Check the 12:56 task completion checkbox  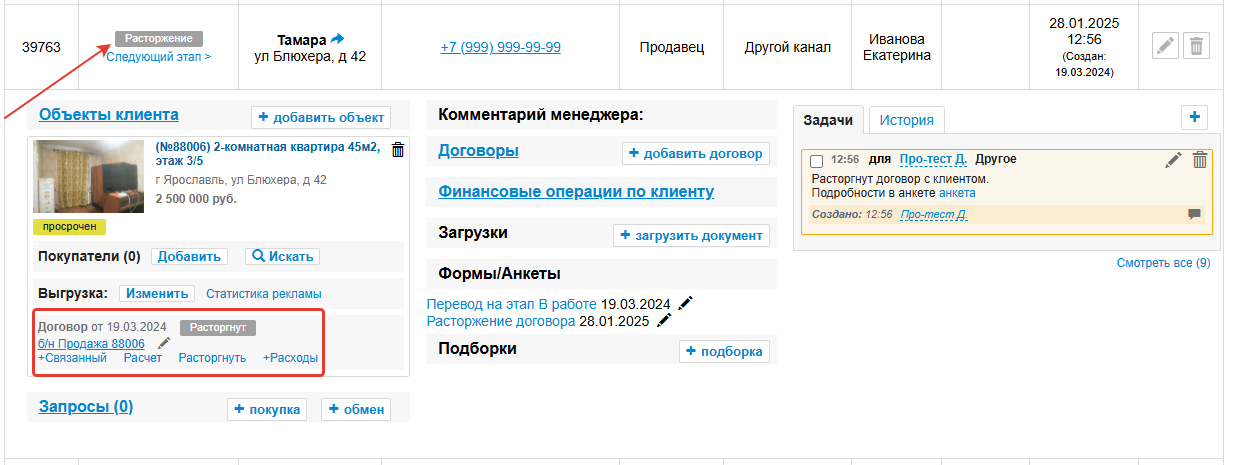(x=816, y=161)
